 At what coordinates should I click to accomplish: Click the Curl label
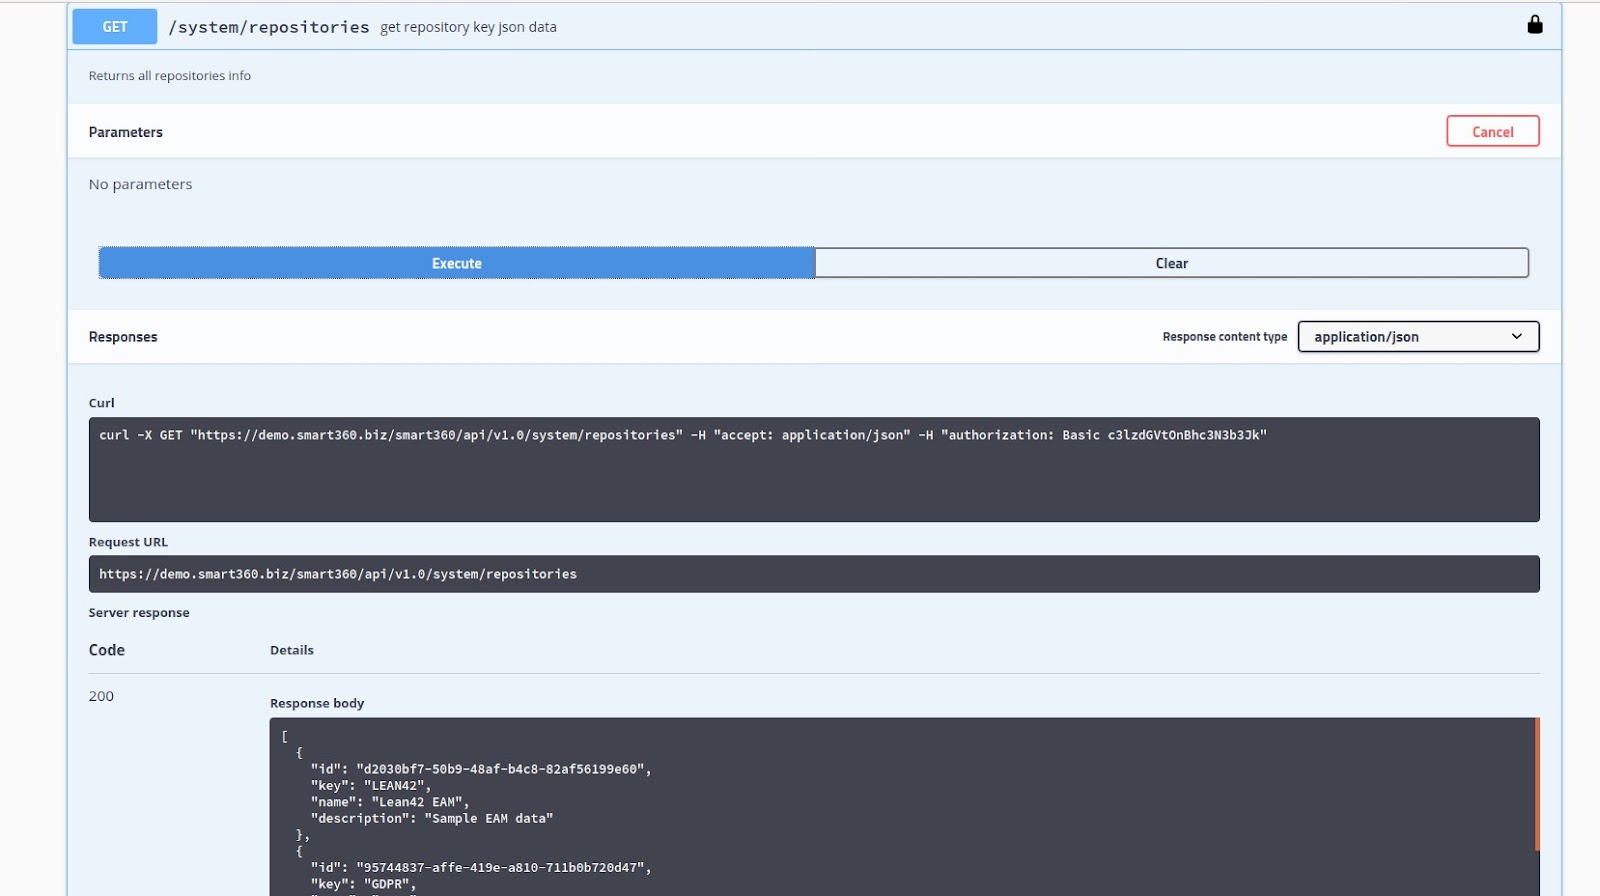pos(102,403)
